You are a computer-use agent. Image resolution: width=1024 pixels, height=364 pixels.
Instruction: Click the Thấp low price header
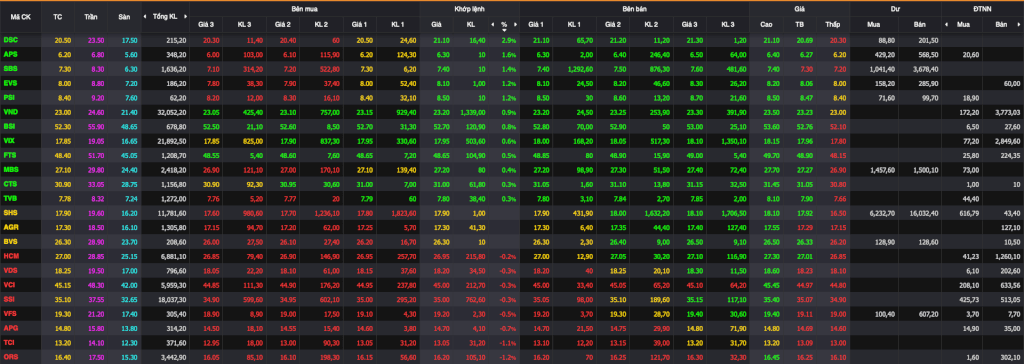(832, 24)
